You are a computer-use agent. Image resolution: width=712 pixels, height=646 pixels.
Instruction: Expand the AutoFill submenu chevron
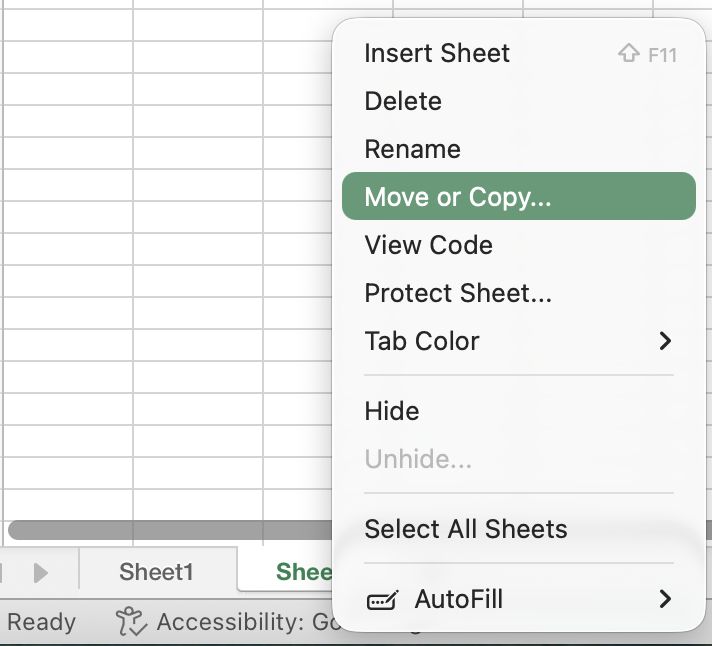coord(665,599)
